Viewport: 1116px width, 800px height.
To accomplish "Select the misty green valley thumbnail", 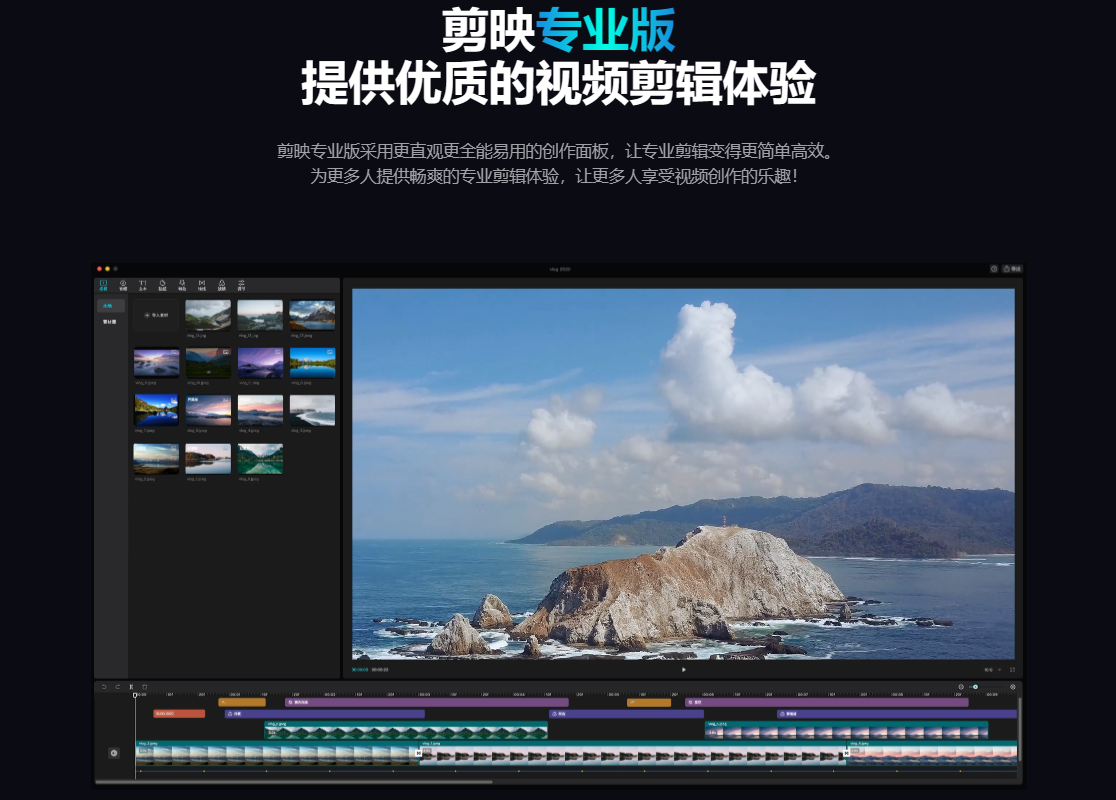I will coord(208,315).
